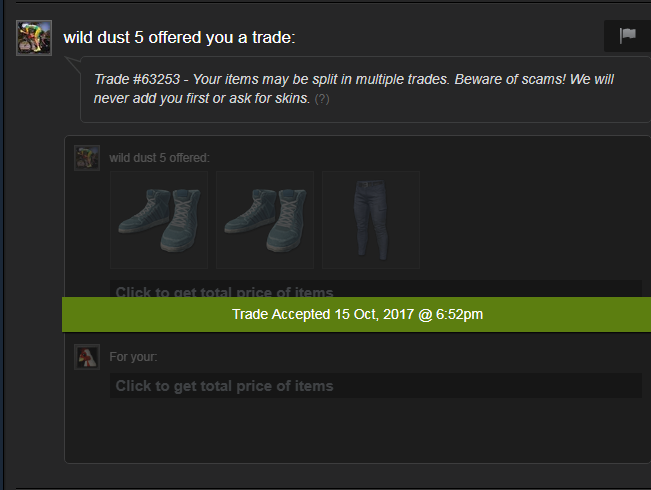Click the Trade #63253 message text
Screen dimensions: 651x490
354,89
